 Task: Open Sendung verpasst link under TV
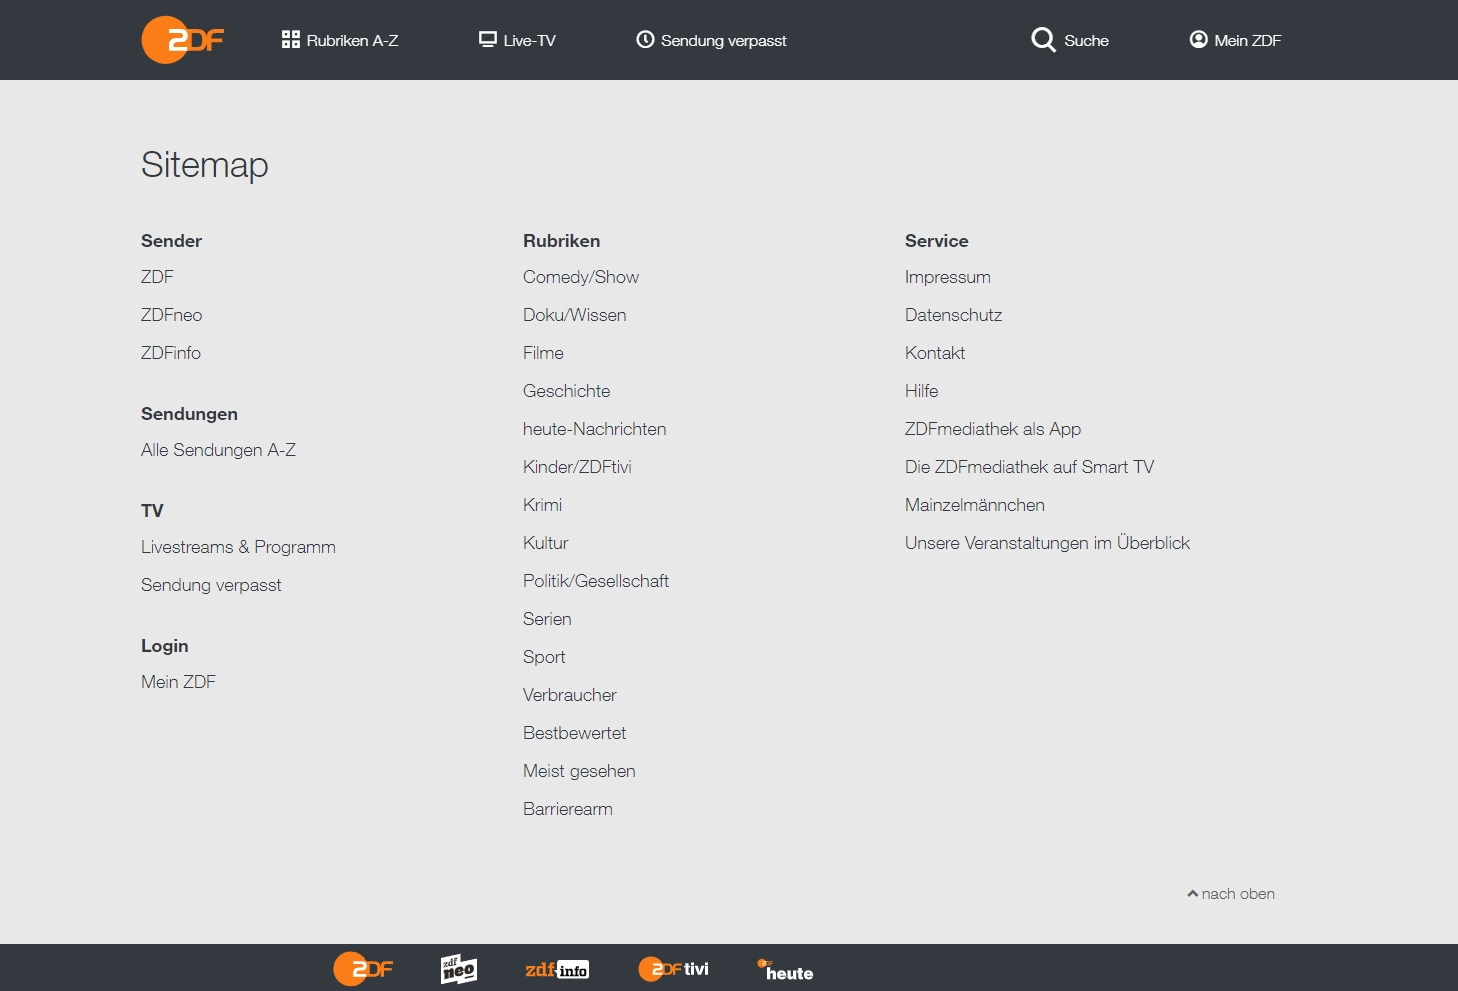tap(211, 585)
